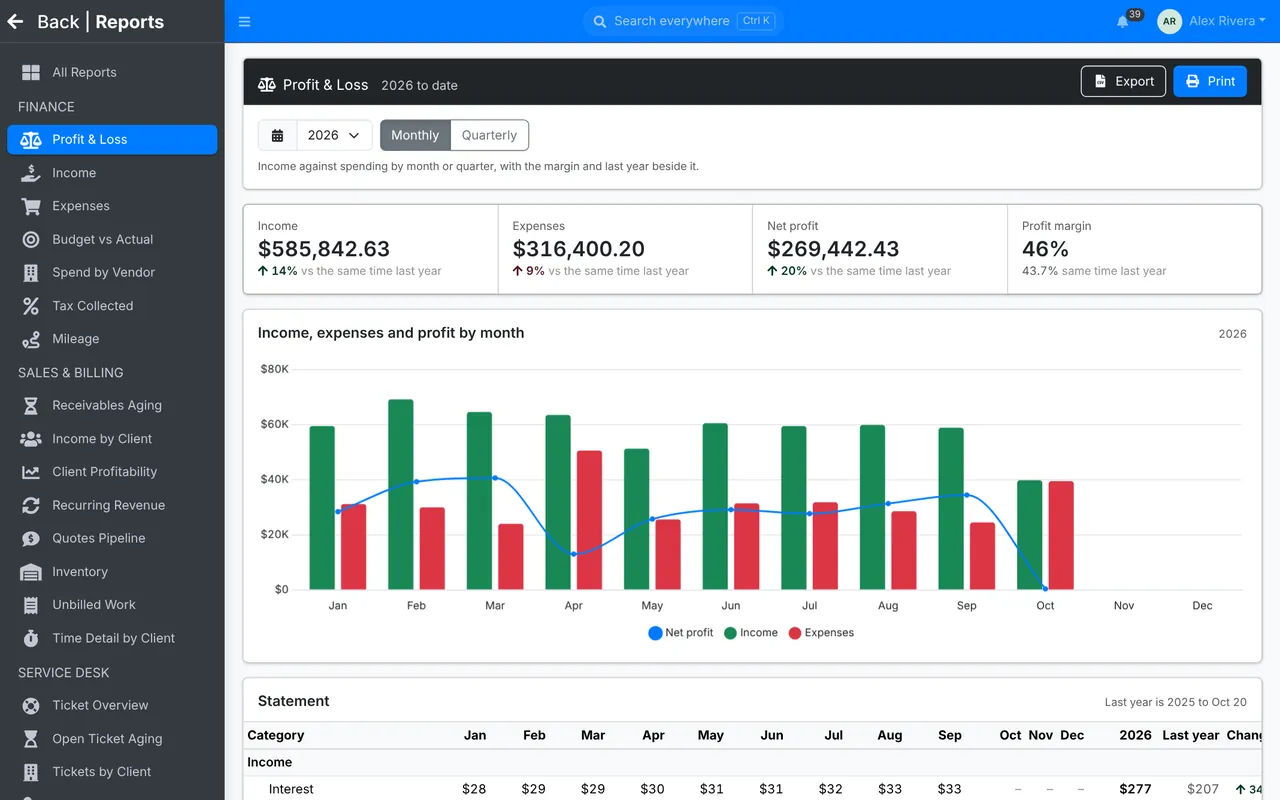Screen dimensions: 1280x800
Task: Click the Budget vs Actual target icon
Action: (x=31, y=239)
